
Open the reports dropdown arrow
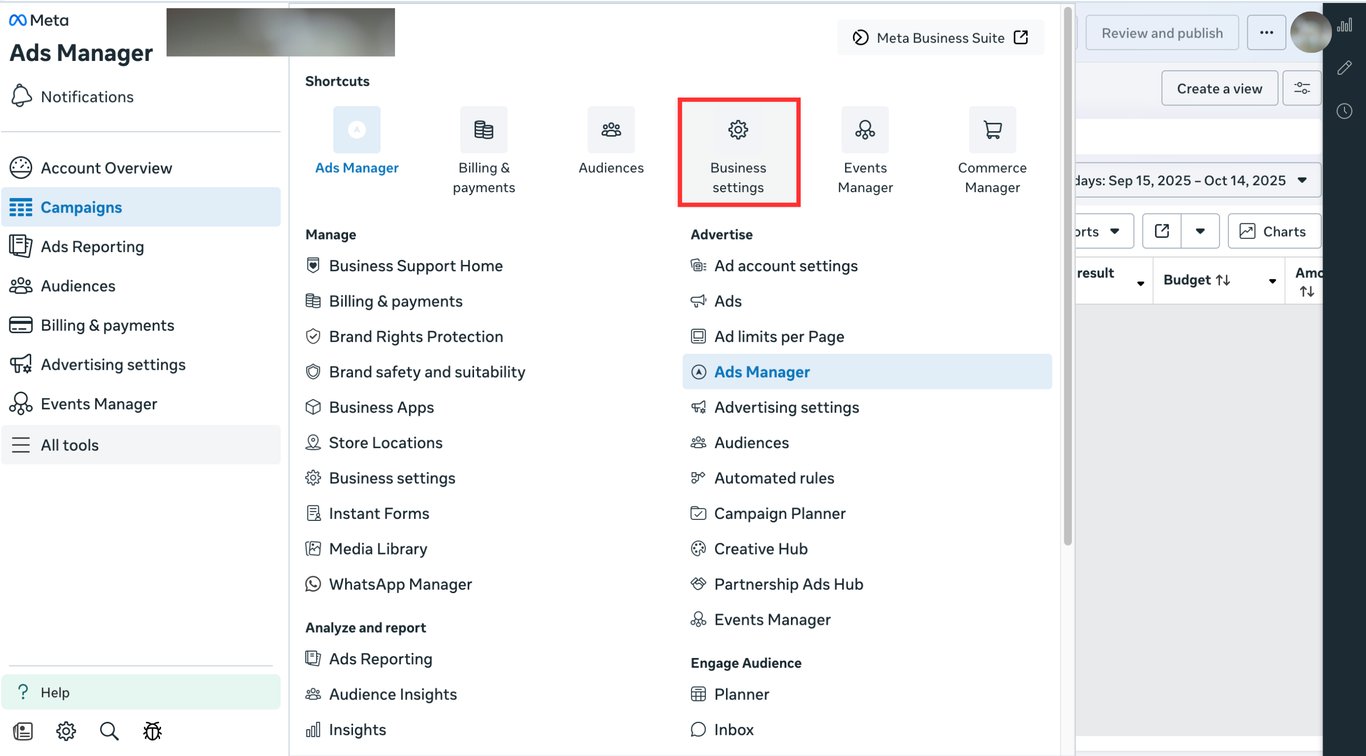(1116, 231)
